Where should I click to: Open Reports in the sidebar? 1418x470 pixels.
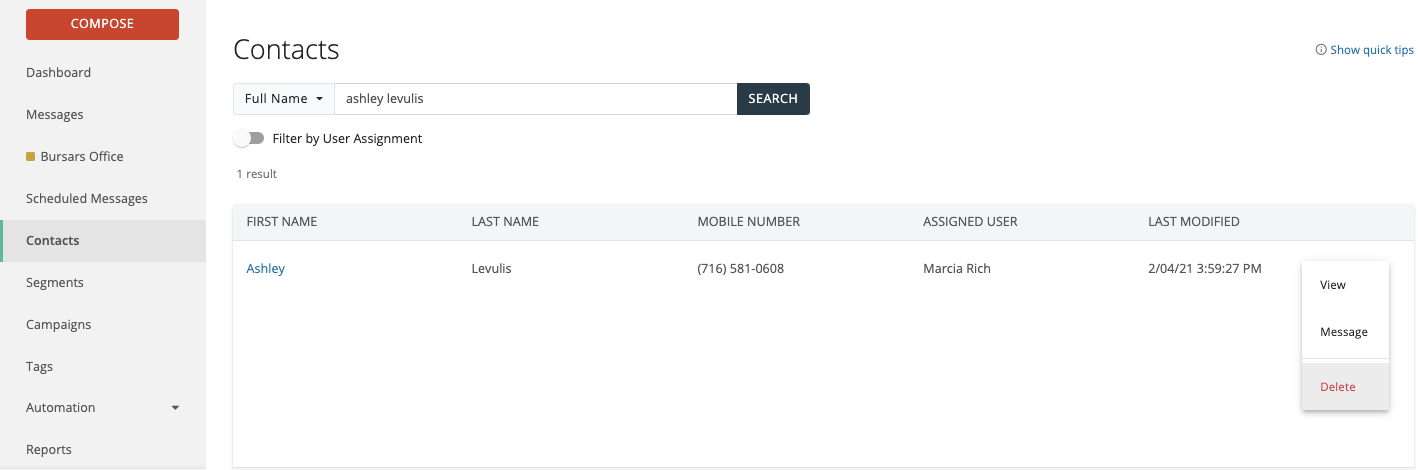tap(49, 449)
